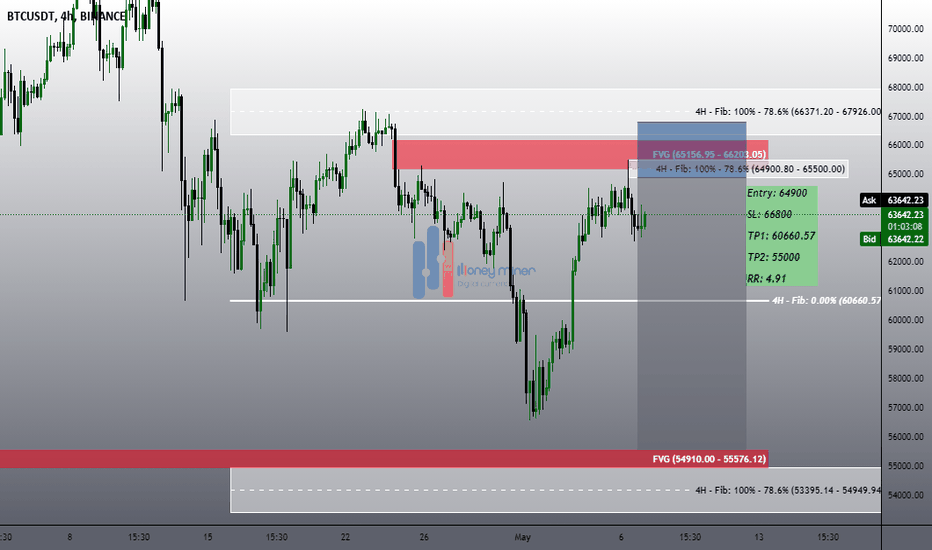Click the Bid price tag 63642.22
Image resolution: width=932 pixels, height=550 pixels.
[x=894, y=239]
